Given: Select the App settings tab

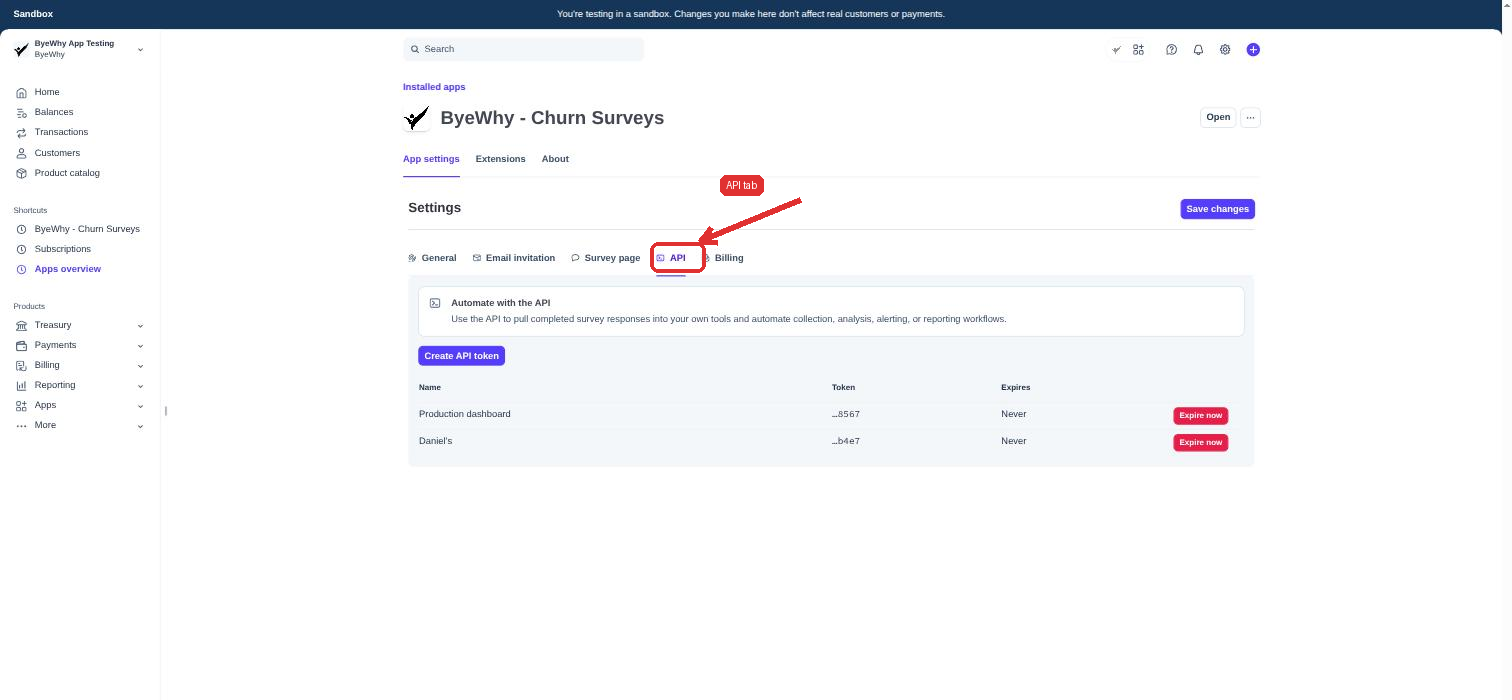Looking at the screenshot, I should coord(431,159).
